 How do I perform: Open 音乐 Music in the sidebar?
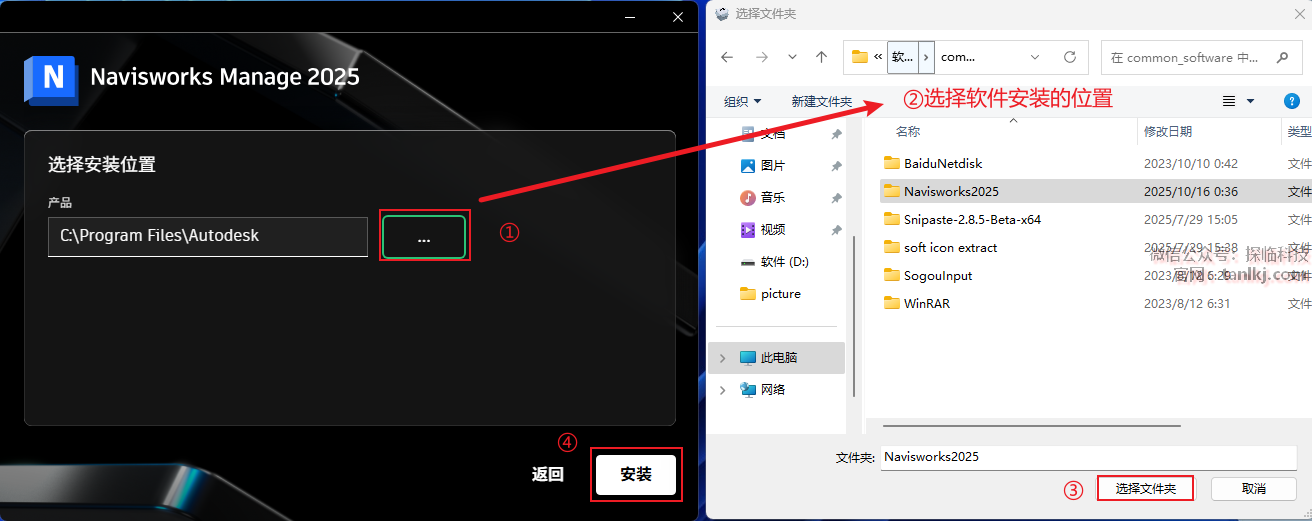pos(773,197)
